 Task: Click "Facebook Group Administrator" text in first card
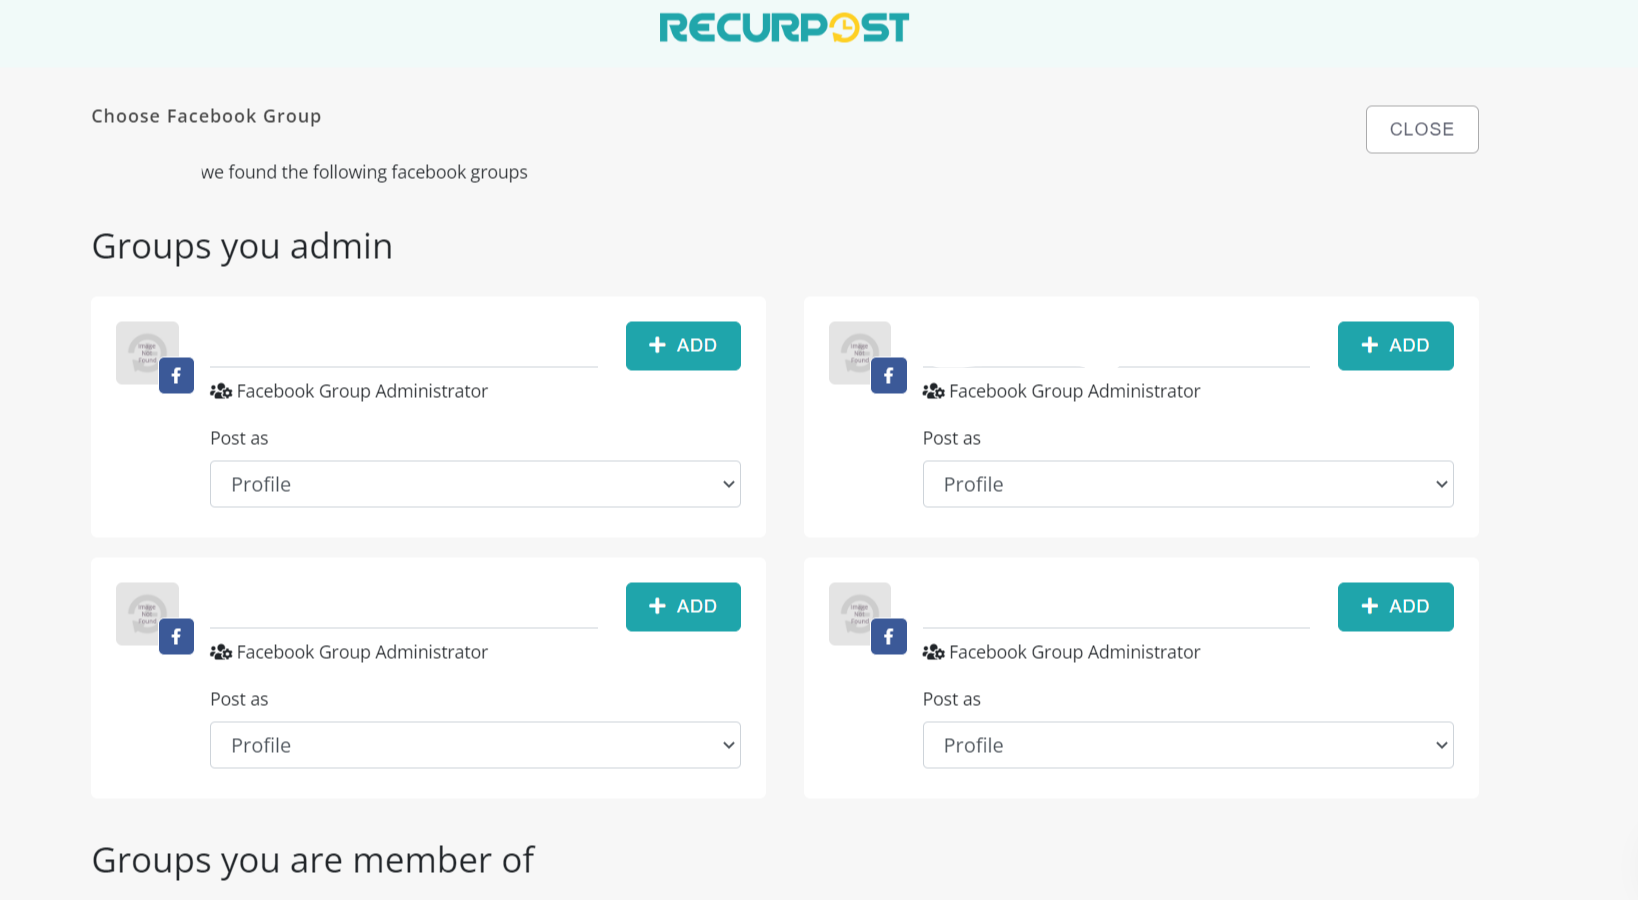click(362, 391)
